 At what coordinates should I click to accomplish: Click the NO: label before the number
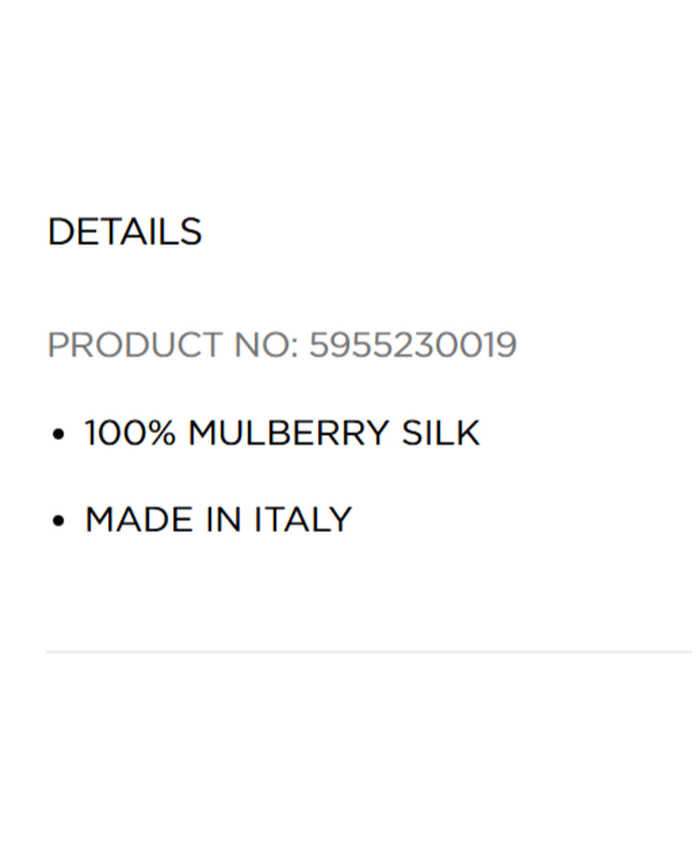[x=265, y=345]
